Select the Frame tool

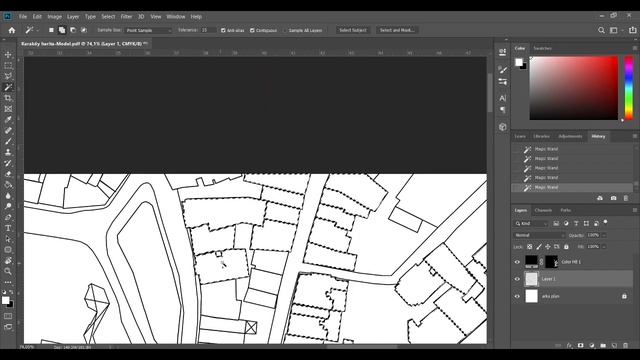(8, 109)
